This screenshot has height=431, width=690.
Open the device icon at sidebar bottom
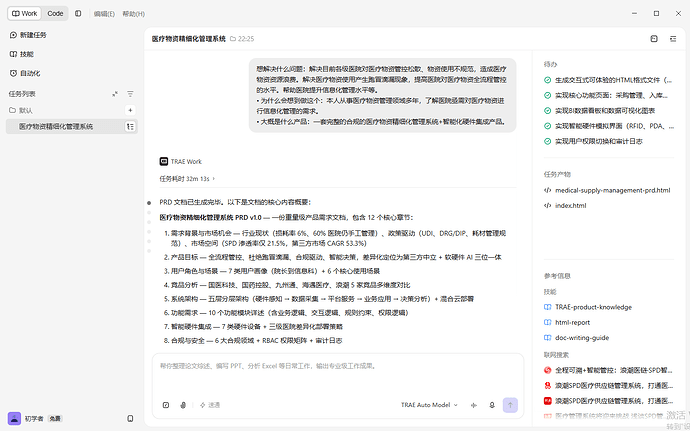coord(130,418)
